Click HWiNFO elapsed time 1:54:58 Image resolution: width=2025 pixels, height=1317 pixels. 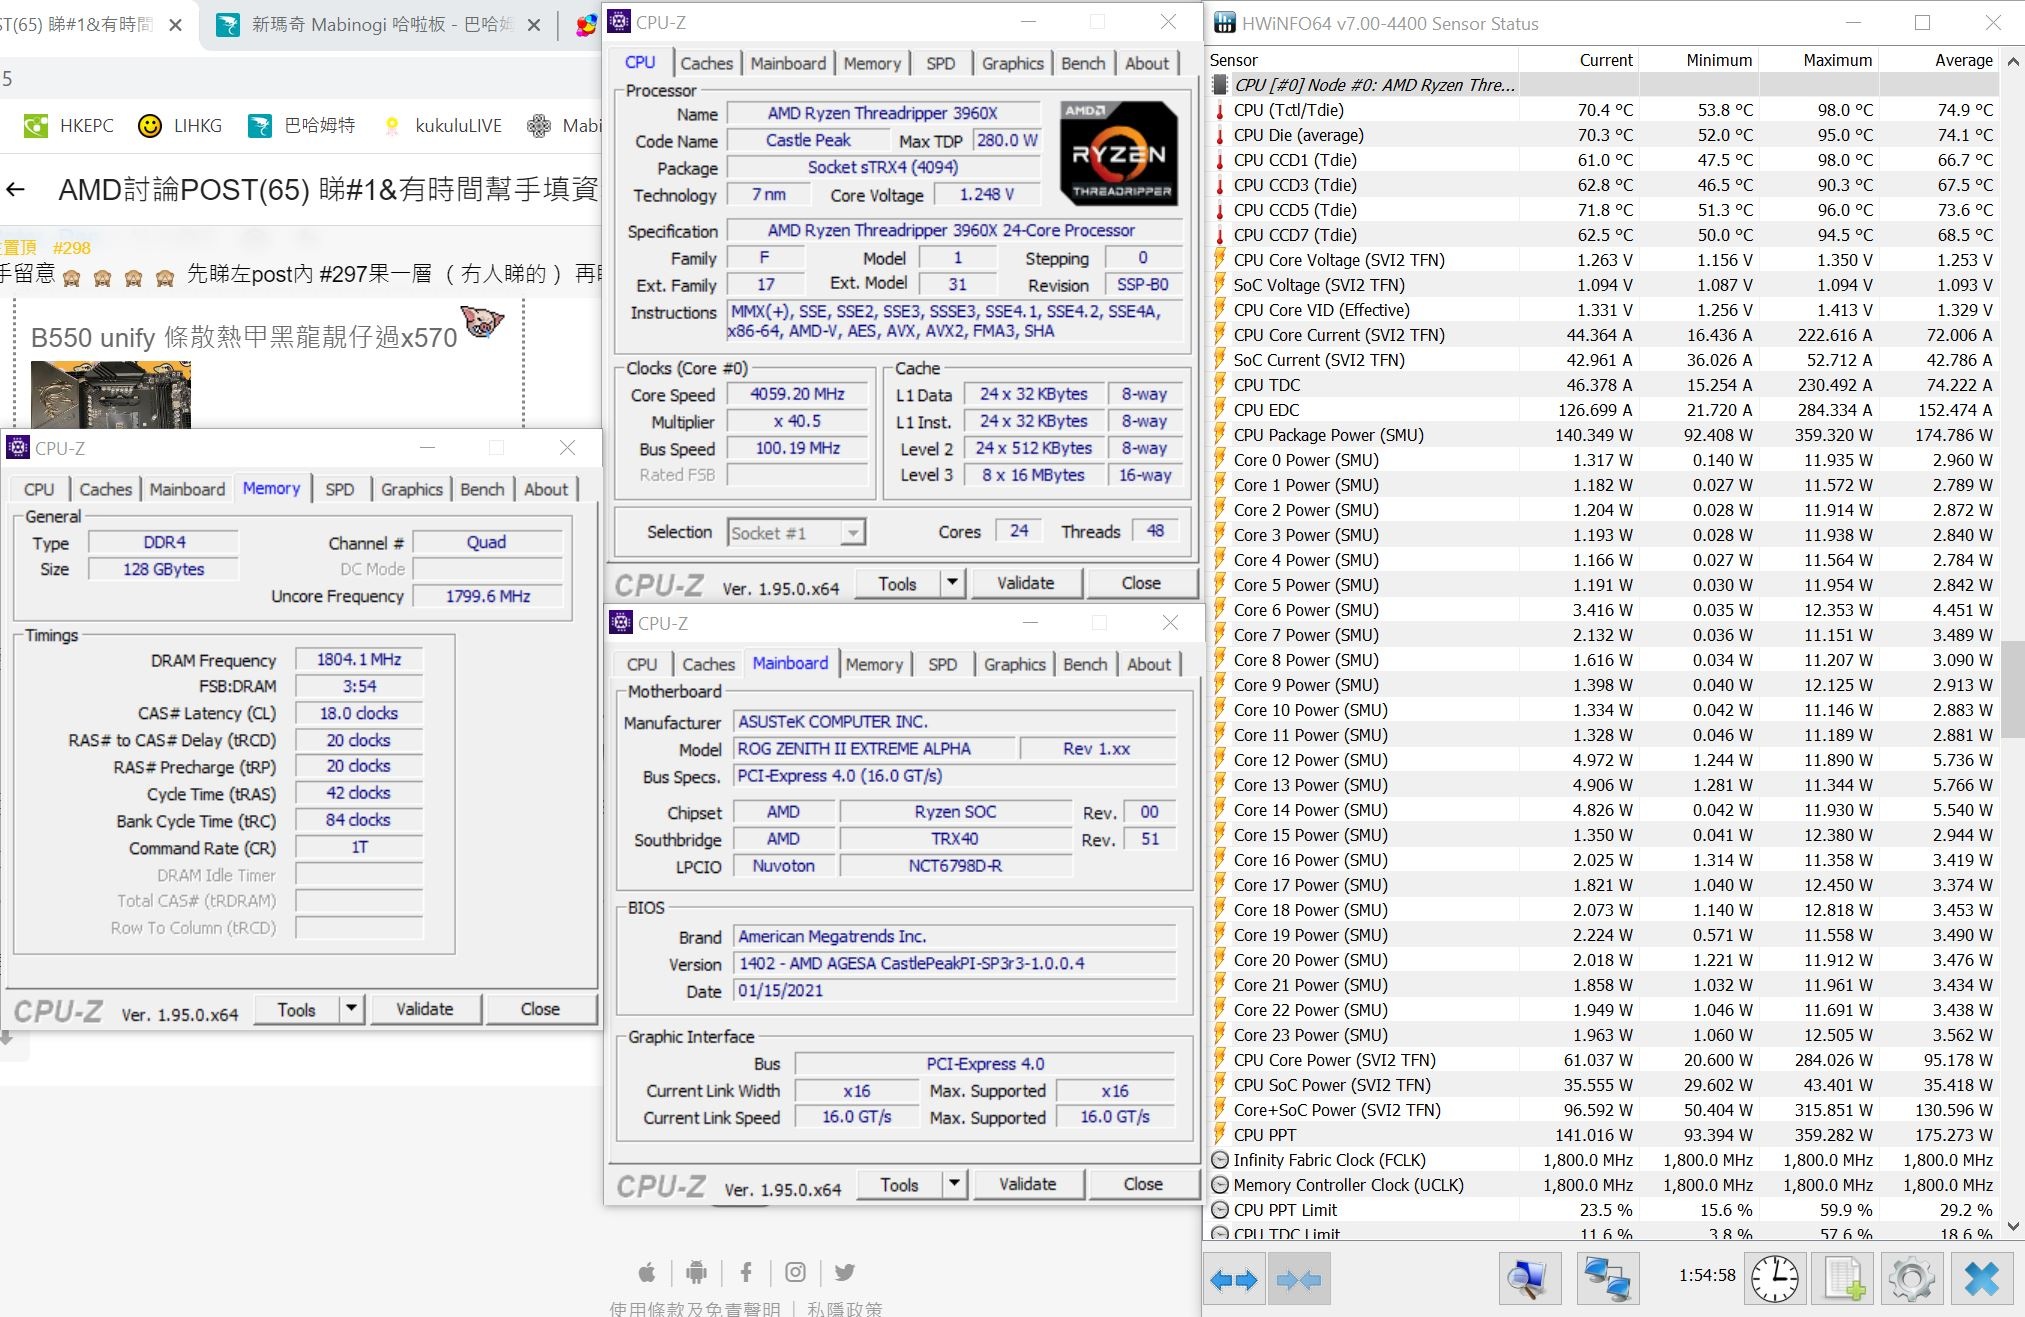coord(1707,1275)
